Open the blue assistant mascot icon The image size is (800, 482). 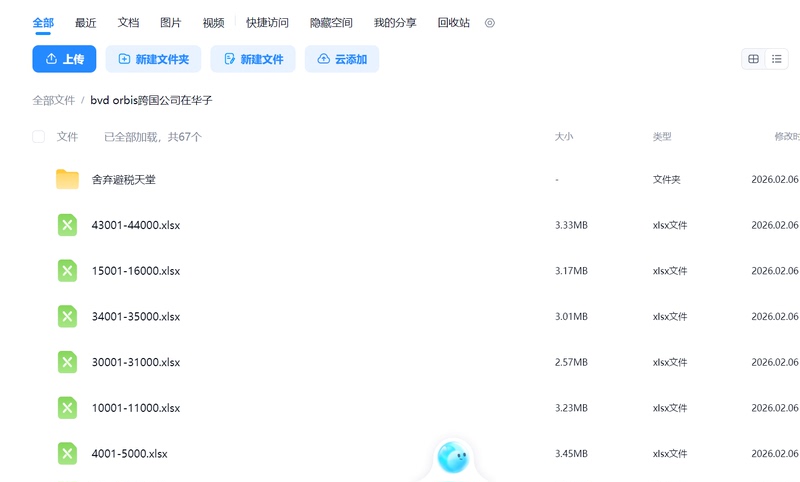point(453,457)
